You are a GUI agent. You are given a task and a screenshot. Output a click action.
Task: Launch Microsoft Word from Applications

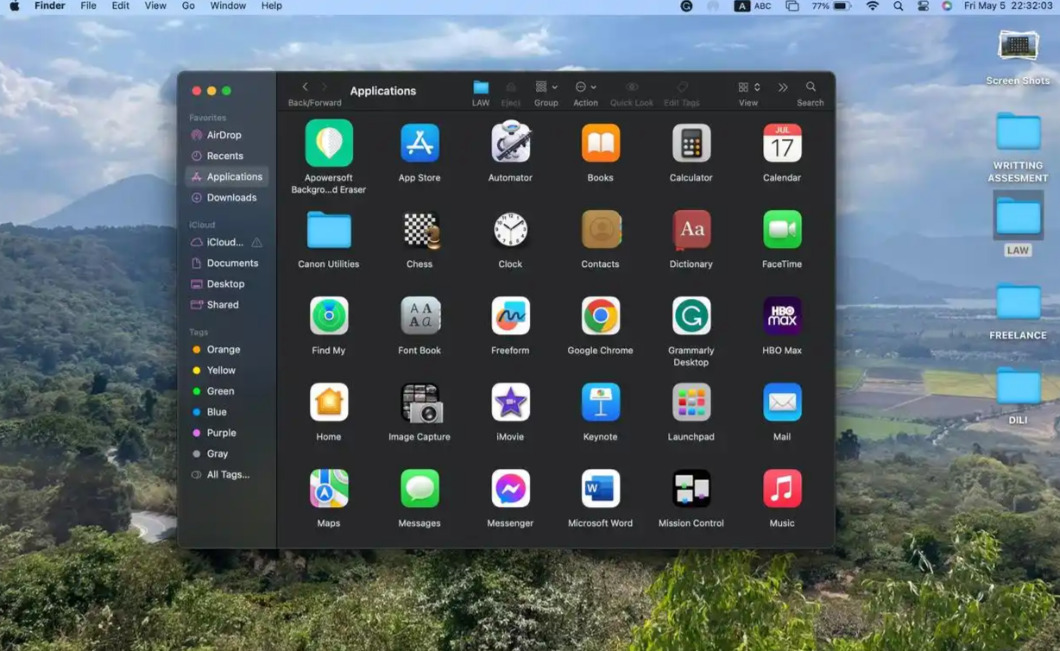pyautogui.click(x=600, y=488)
